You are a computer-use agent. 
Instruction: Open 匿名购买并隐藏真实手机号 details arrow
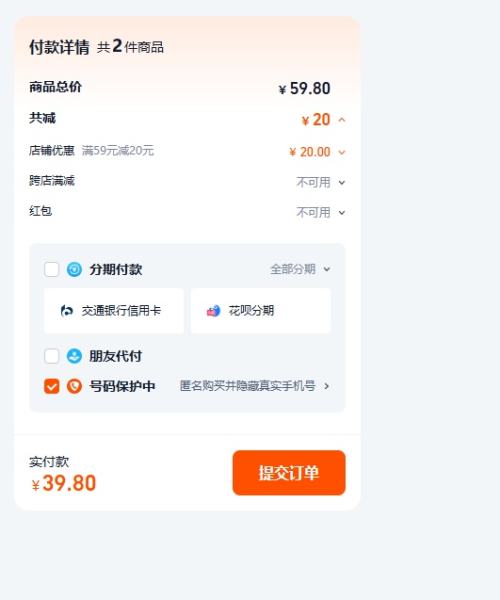pyautogui.click(x=326, y=386)
